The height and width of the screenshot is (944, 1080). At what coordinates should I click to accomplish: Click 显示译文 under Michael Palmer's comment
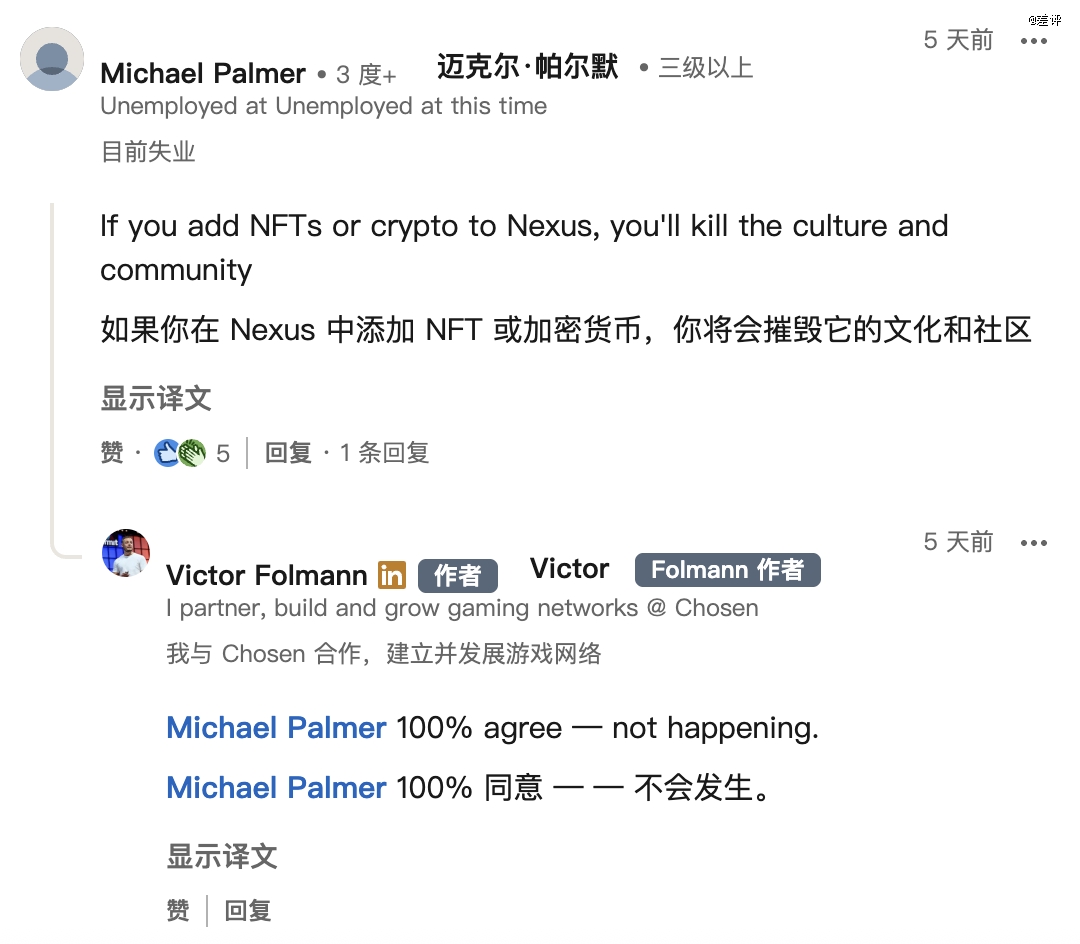156,398
